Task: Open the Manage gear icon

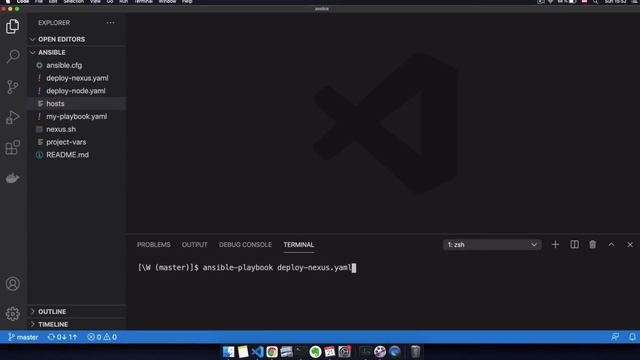Action: [x=13, y=314]
